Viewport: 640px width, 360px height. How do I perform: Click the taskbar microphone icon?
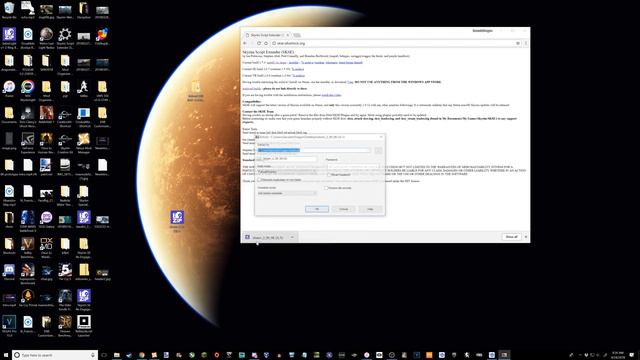[x=93, y=355]
